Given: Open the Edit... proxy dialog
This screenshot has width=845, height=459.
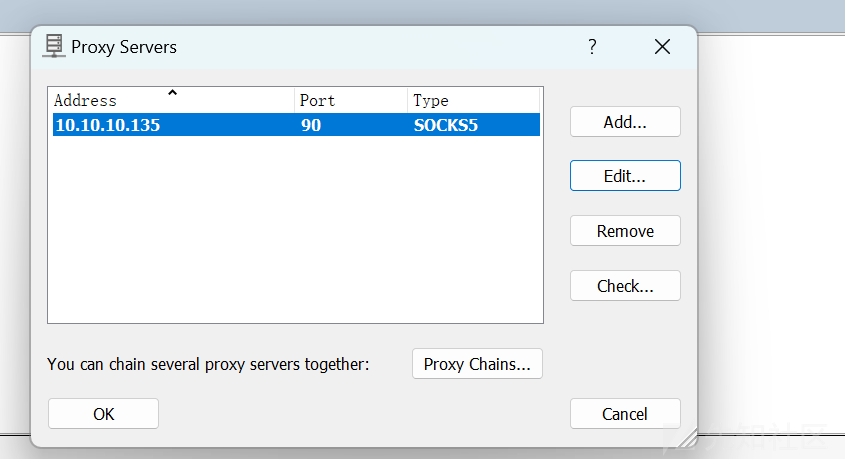Looking at the screenshot, I should coord(625,176).
